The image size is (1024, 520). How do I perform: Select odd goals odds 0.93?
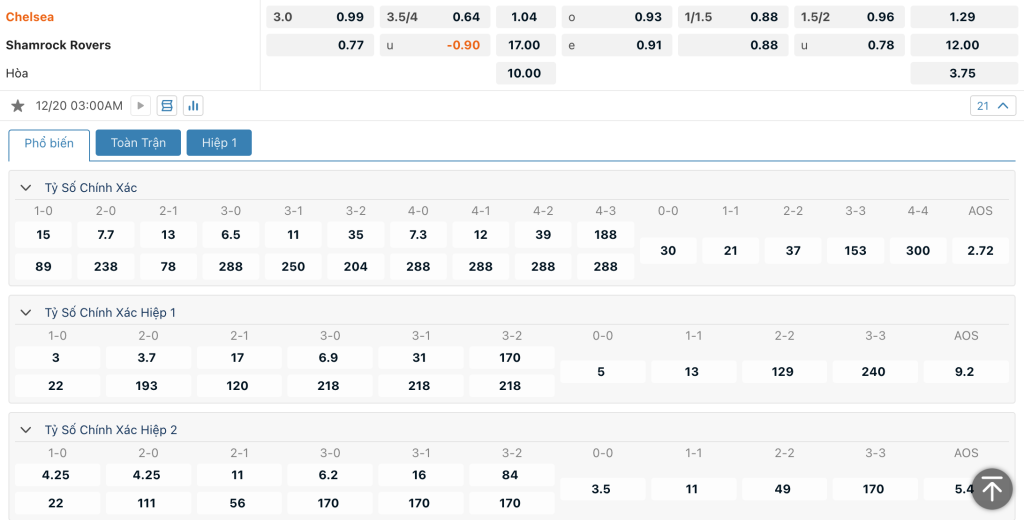tap(616, 17)
